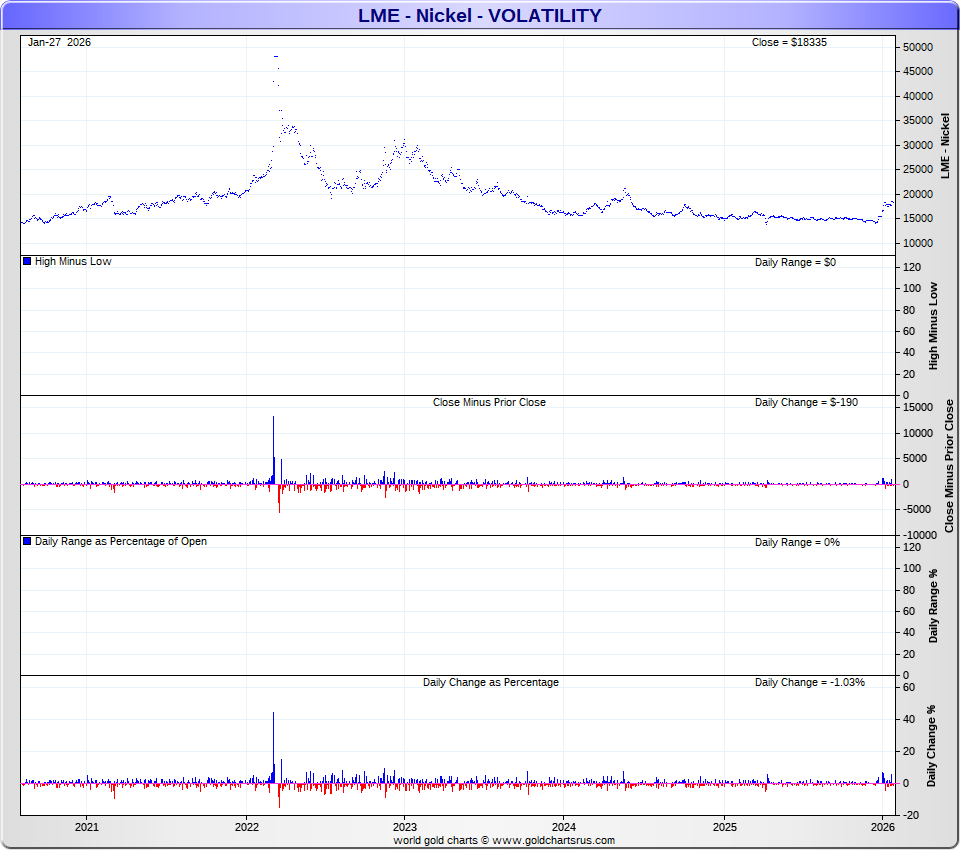Click the Daily Range = $0 readout
Viewport: 960px width, 850px height.
795,261
